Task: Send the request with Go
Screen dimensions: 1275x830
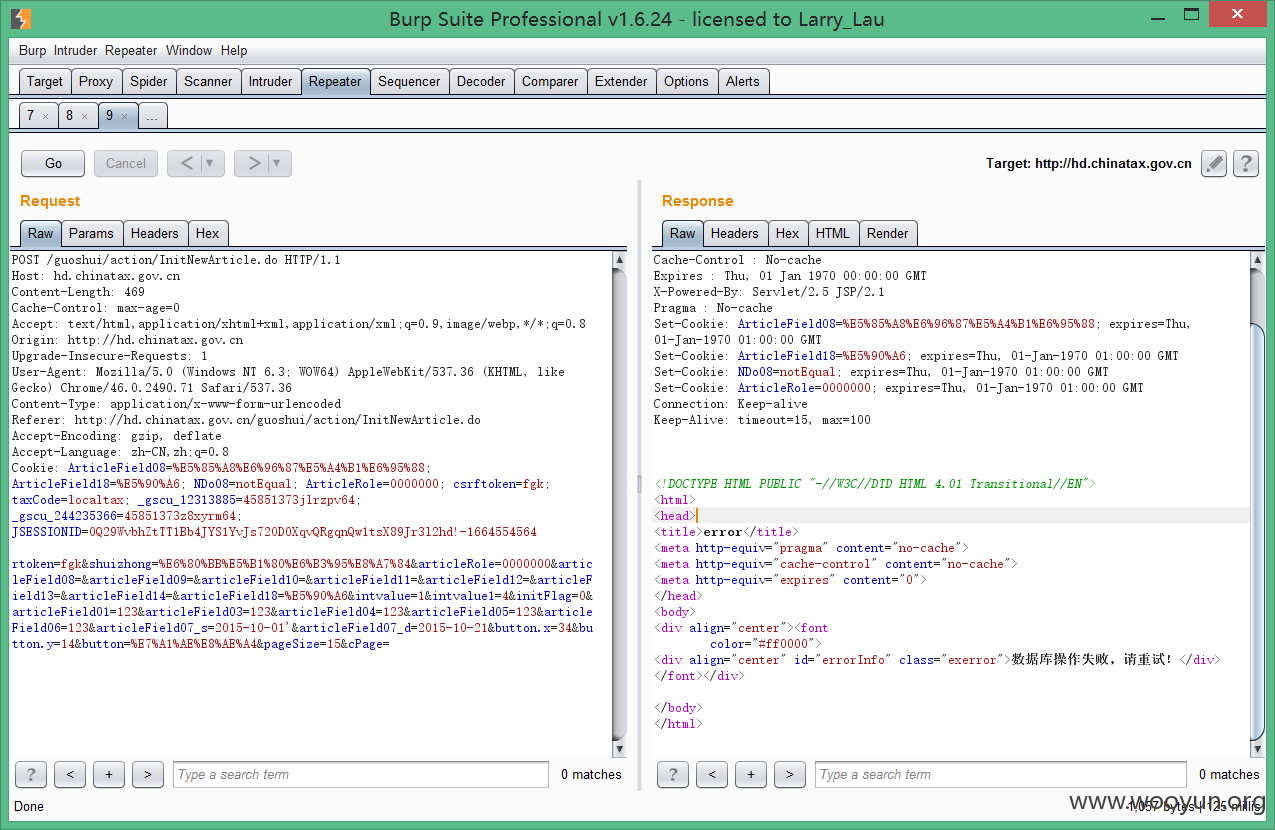Action: coord(53,163)
